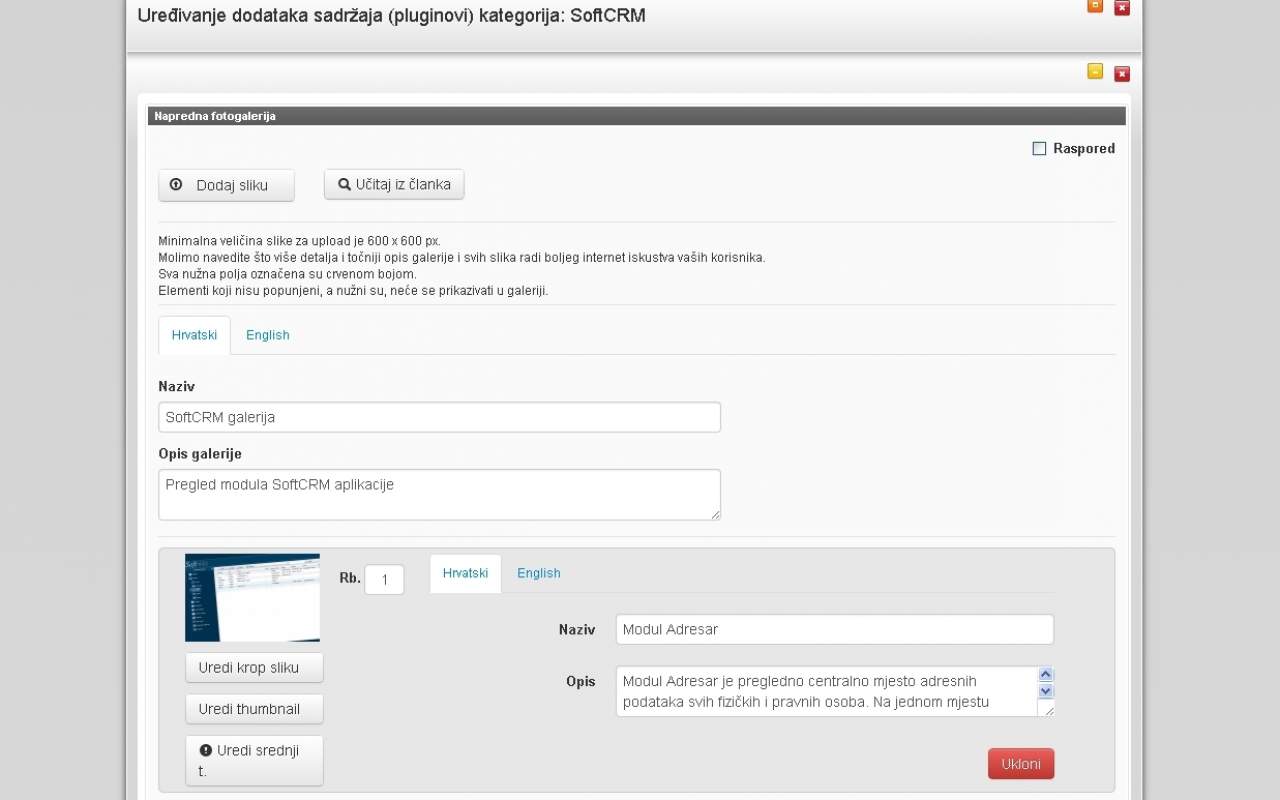The height and width of the screenshot is (800, 1280).
Task: Click the Uredi thumbnail button
Action: coord(254,709)
